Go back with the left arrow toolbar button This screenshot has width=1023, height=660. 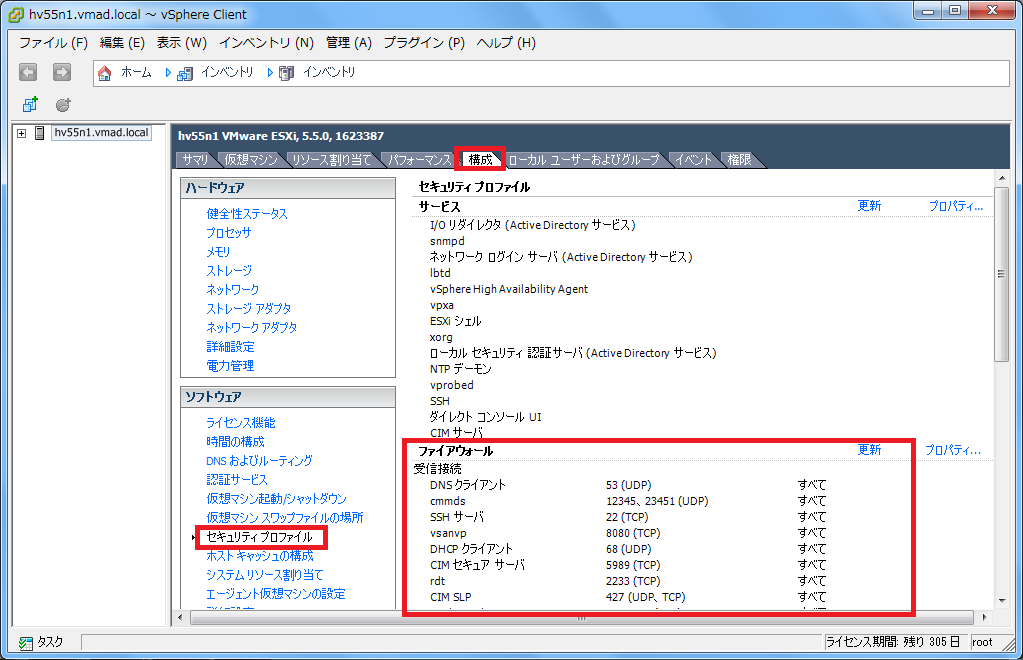pos(28,72)
